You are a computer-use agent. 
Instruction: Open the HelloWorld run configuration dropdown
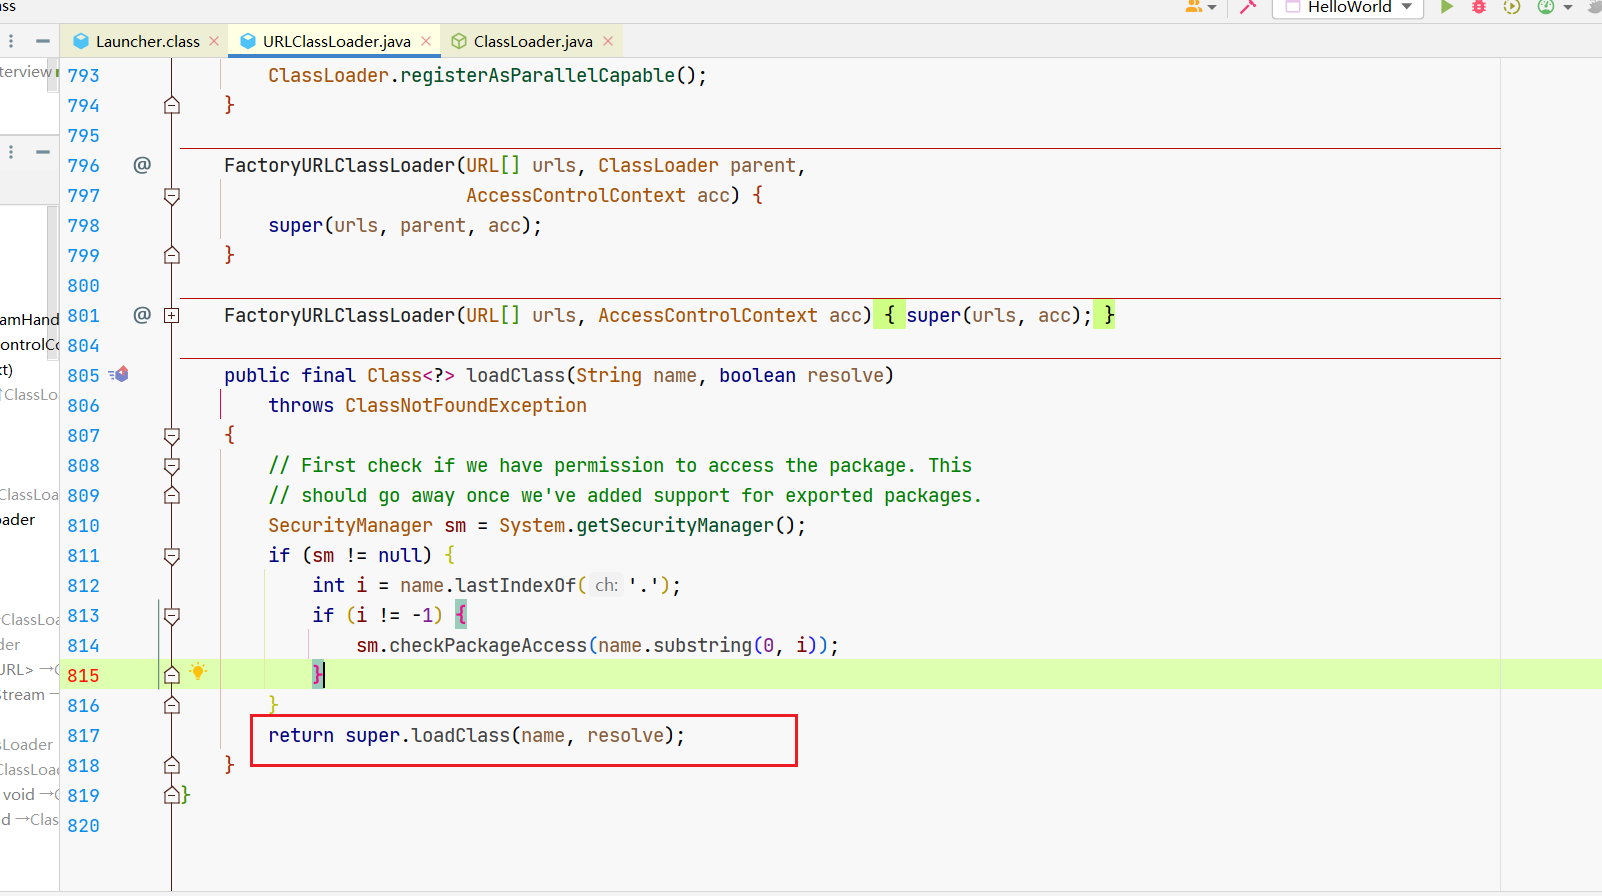click(x=1349, y=7)
